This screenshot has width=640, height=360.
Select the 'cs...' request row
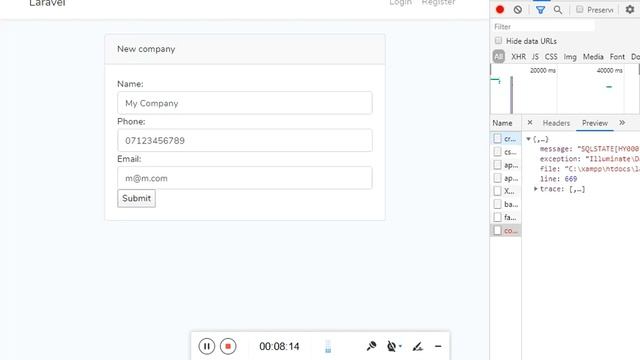(x=505, y=152)
